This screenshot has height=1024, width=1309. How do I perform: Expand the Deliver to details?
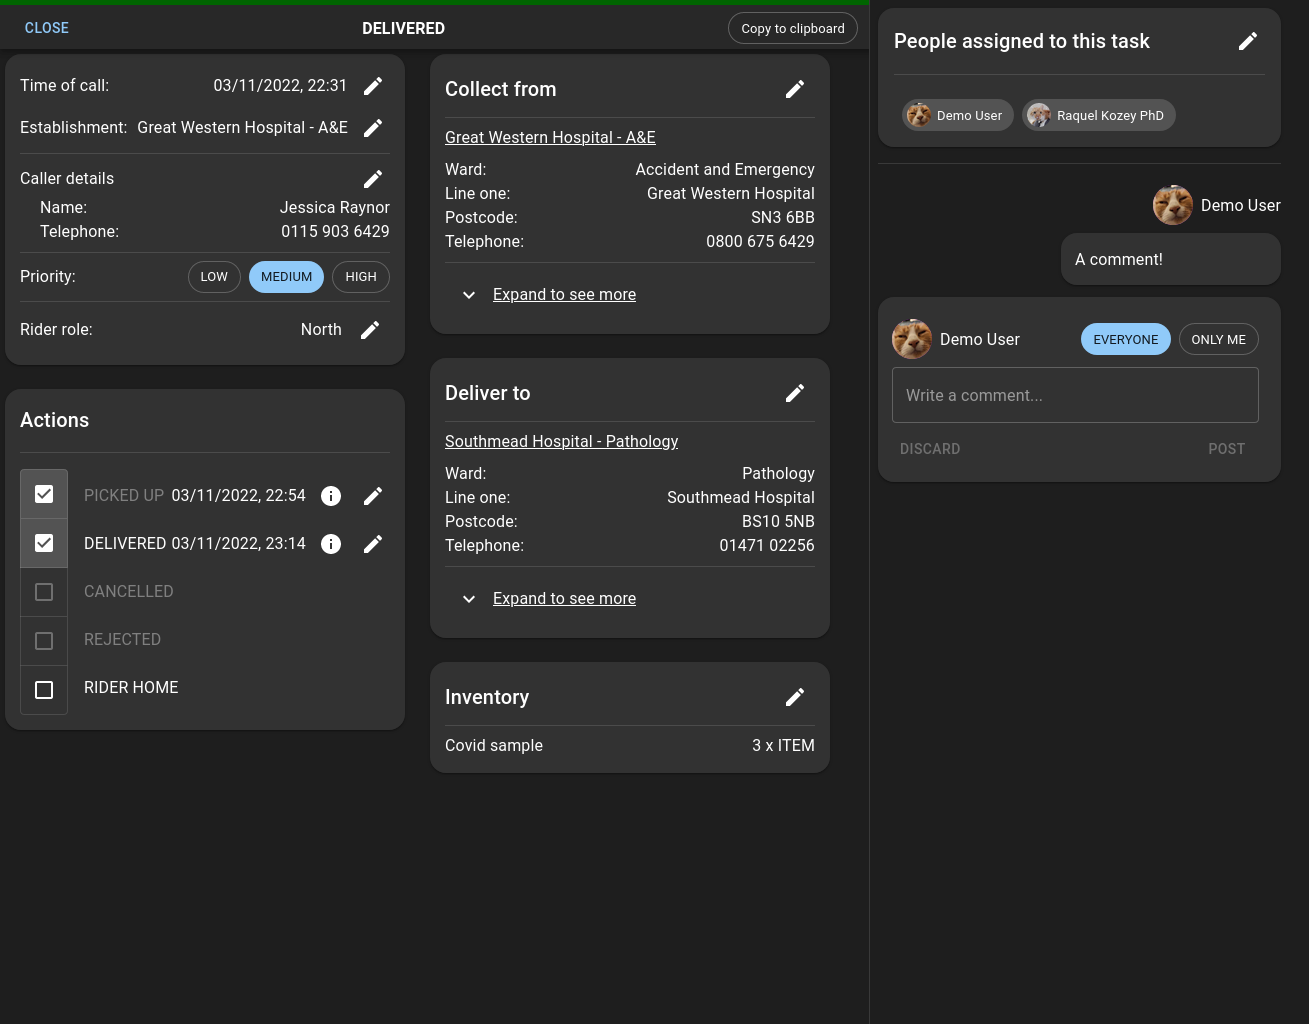tap(564, 598)
